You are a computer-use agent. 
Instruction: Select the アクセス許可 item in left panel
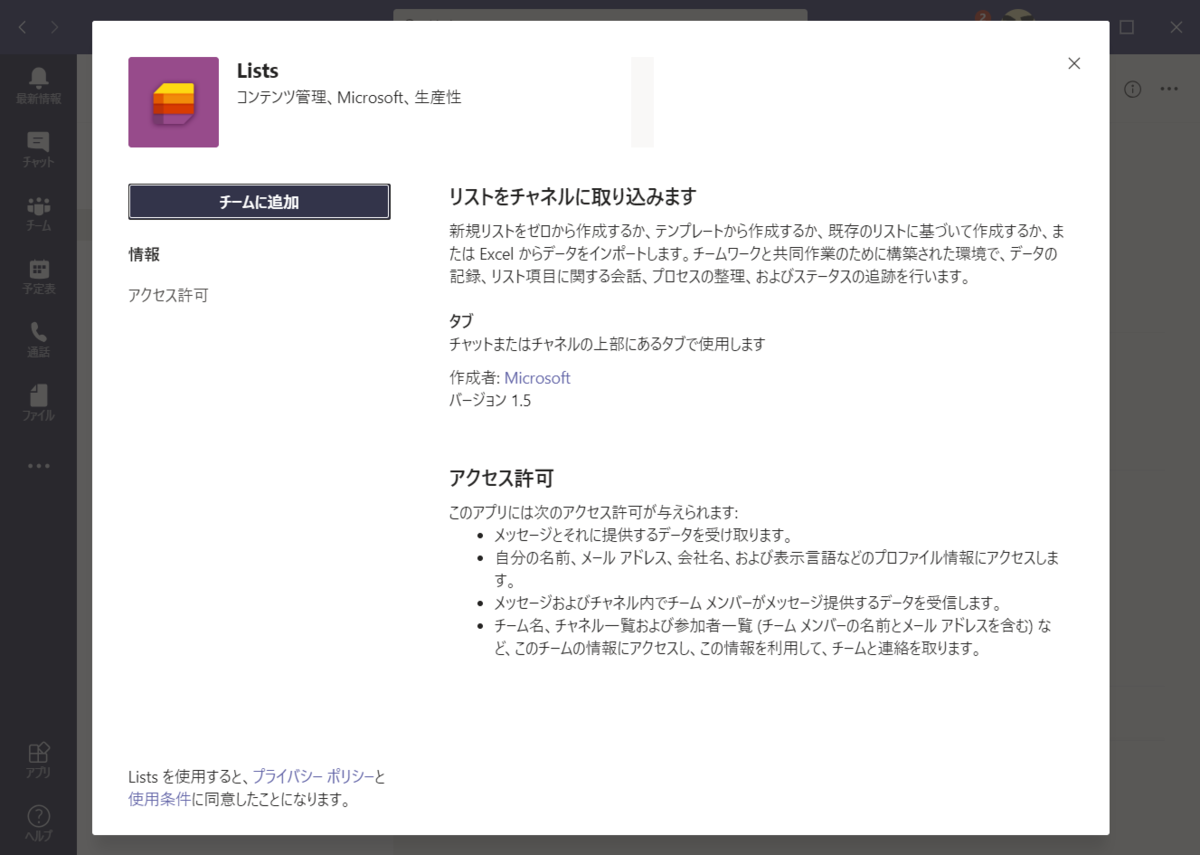pos(168,295)
